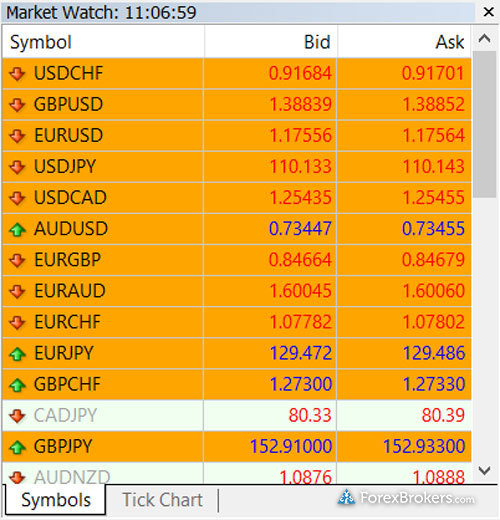Switch to the Tick Chart tab

click(162, 500)
